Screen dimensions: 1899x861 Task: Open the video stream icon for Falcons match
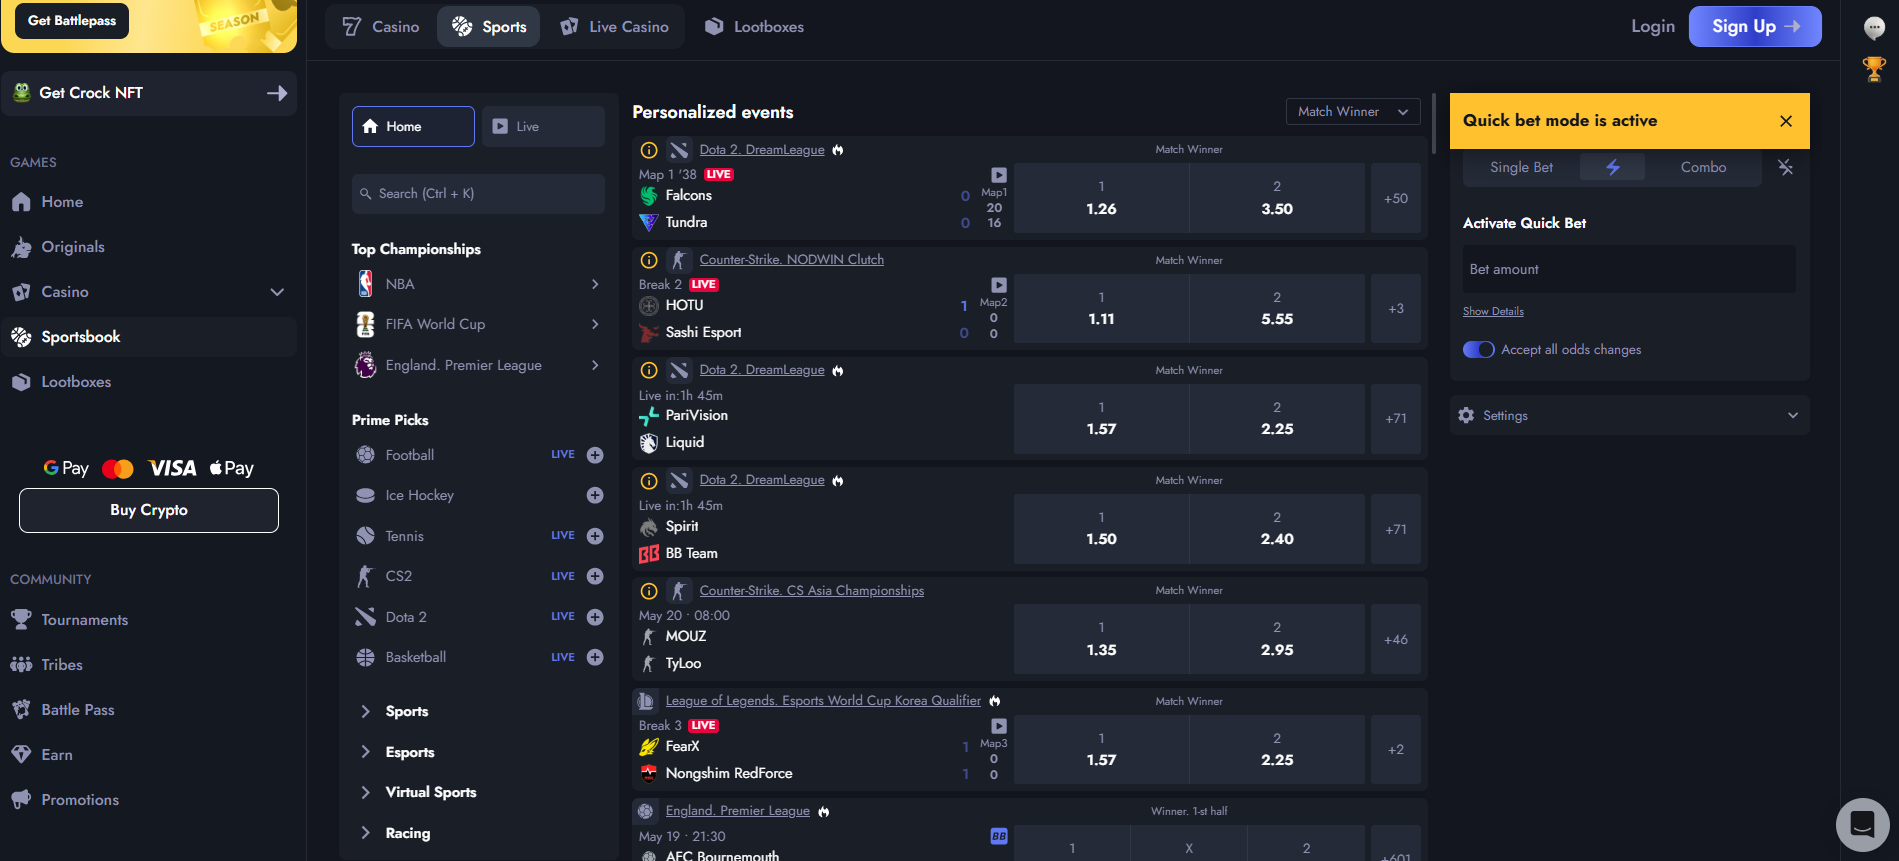pyautogui.click(x=998, y=175)
